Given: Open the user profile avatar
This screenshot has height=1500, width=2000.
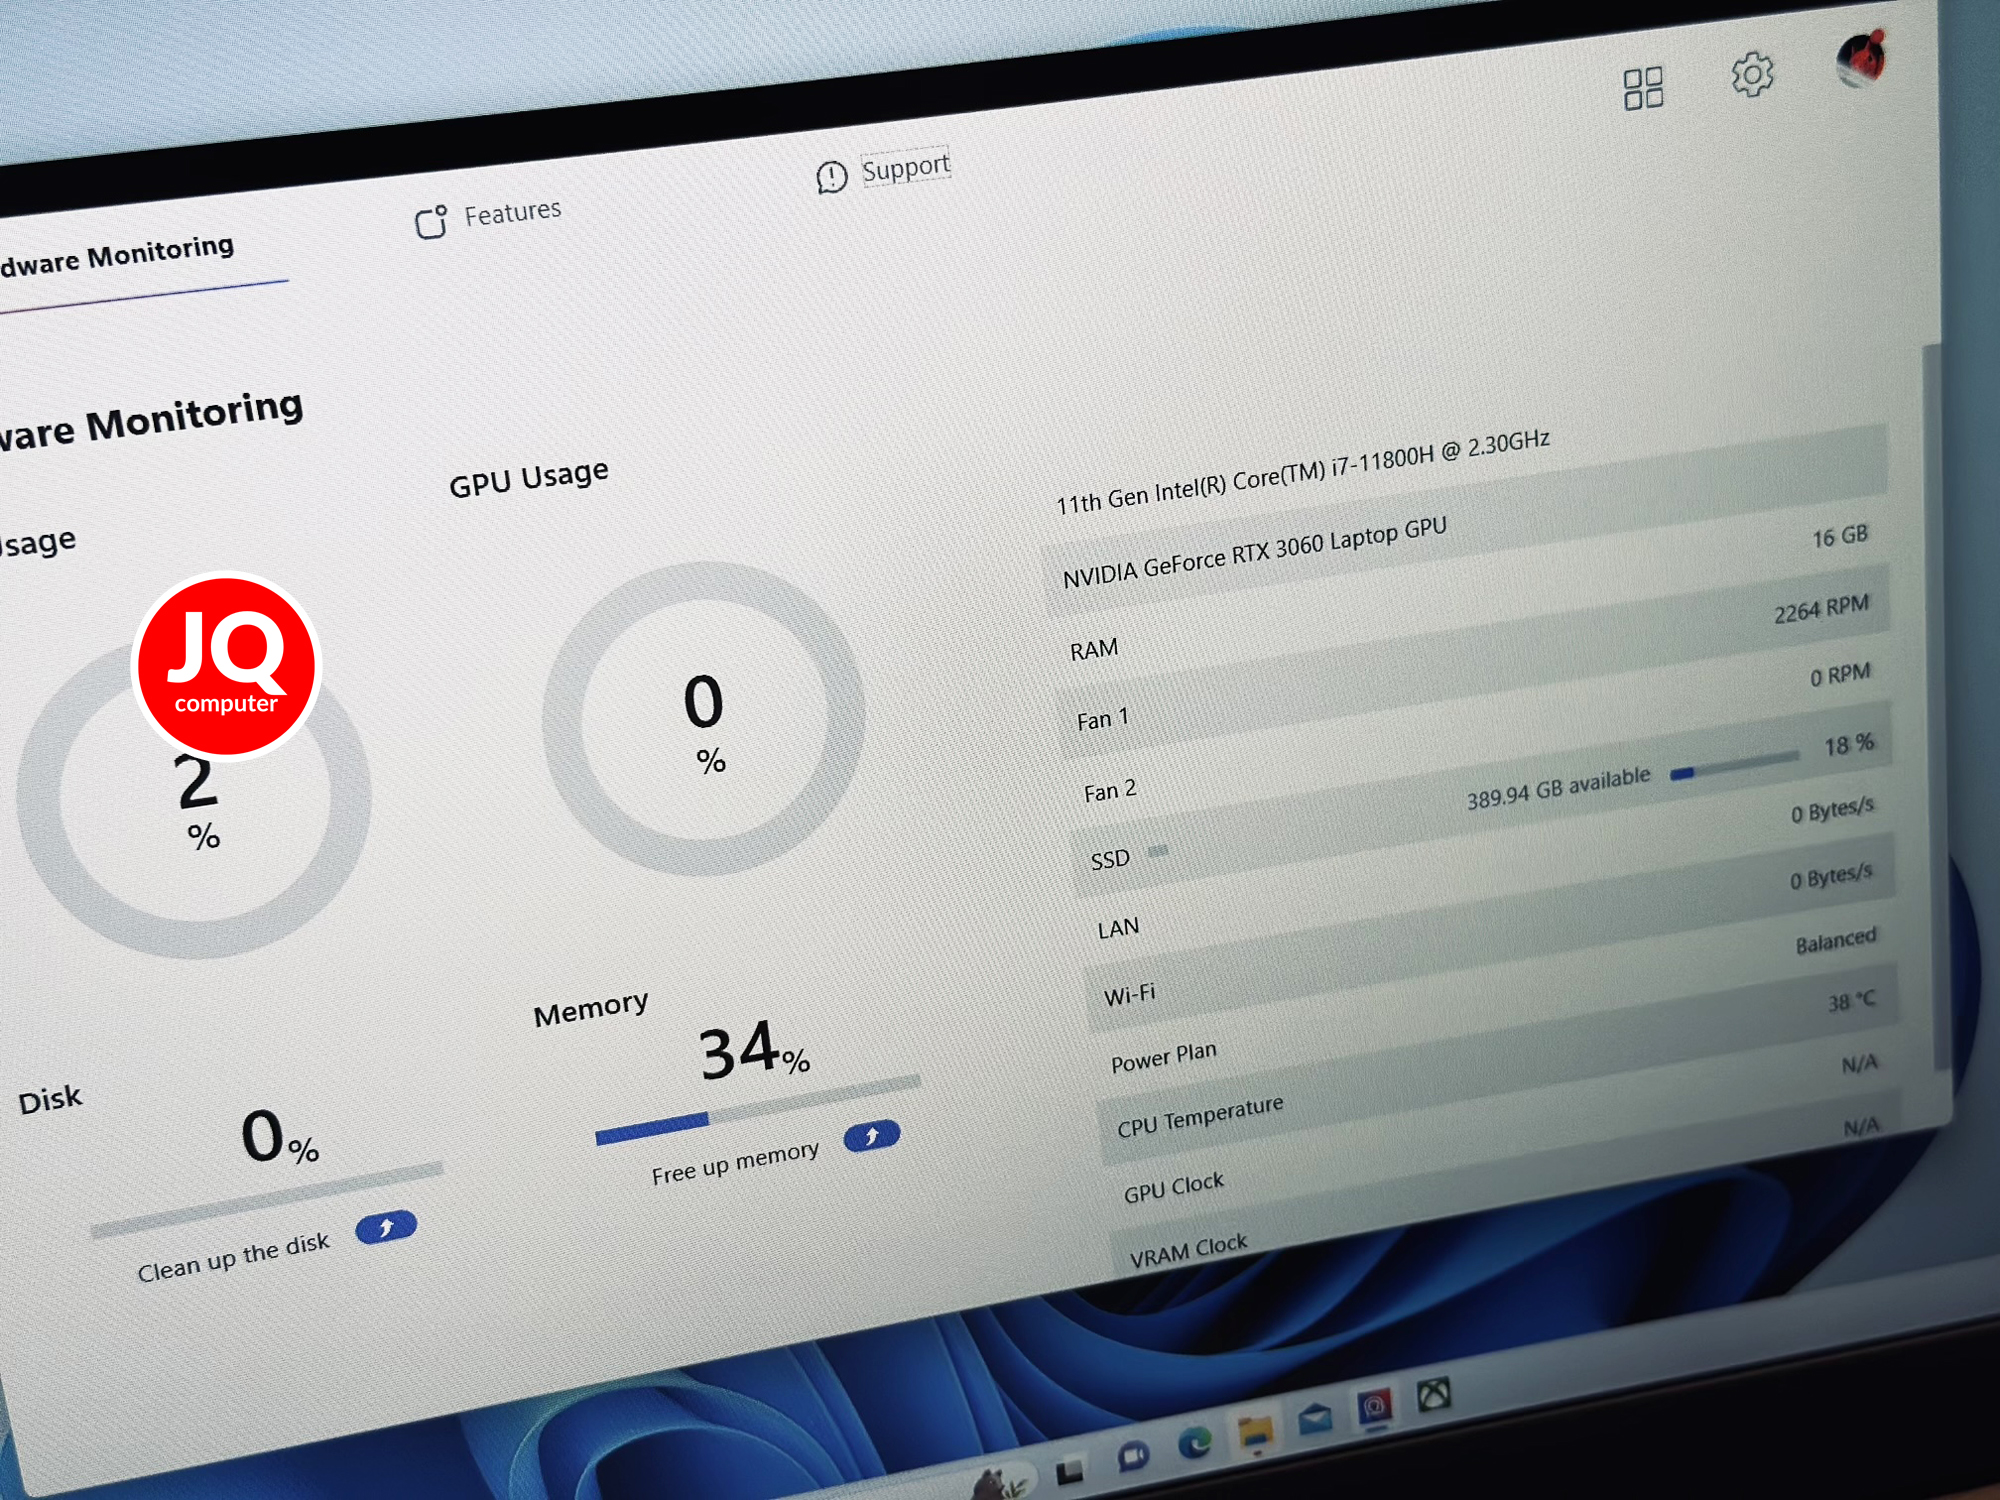Looking at the screenshot, I should [x=1861, y=58].
